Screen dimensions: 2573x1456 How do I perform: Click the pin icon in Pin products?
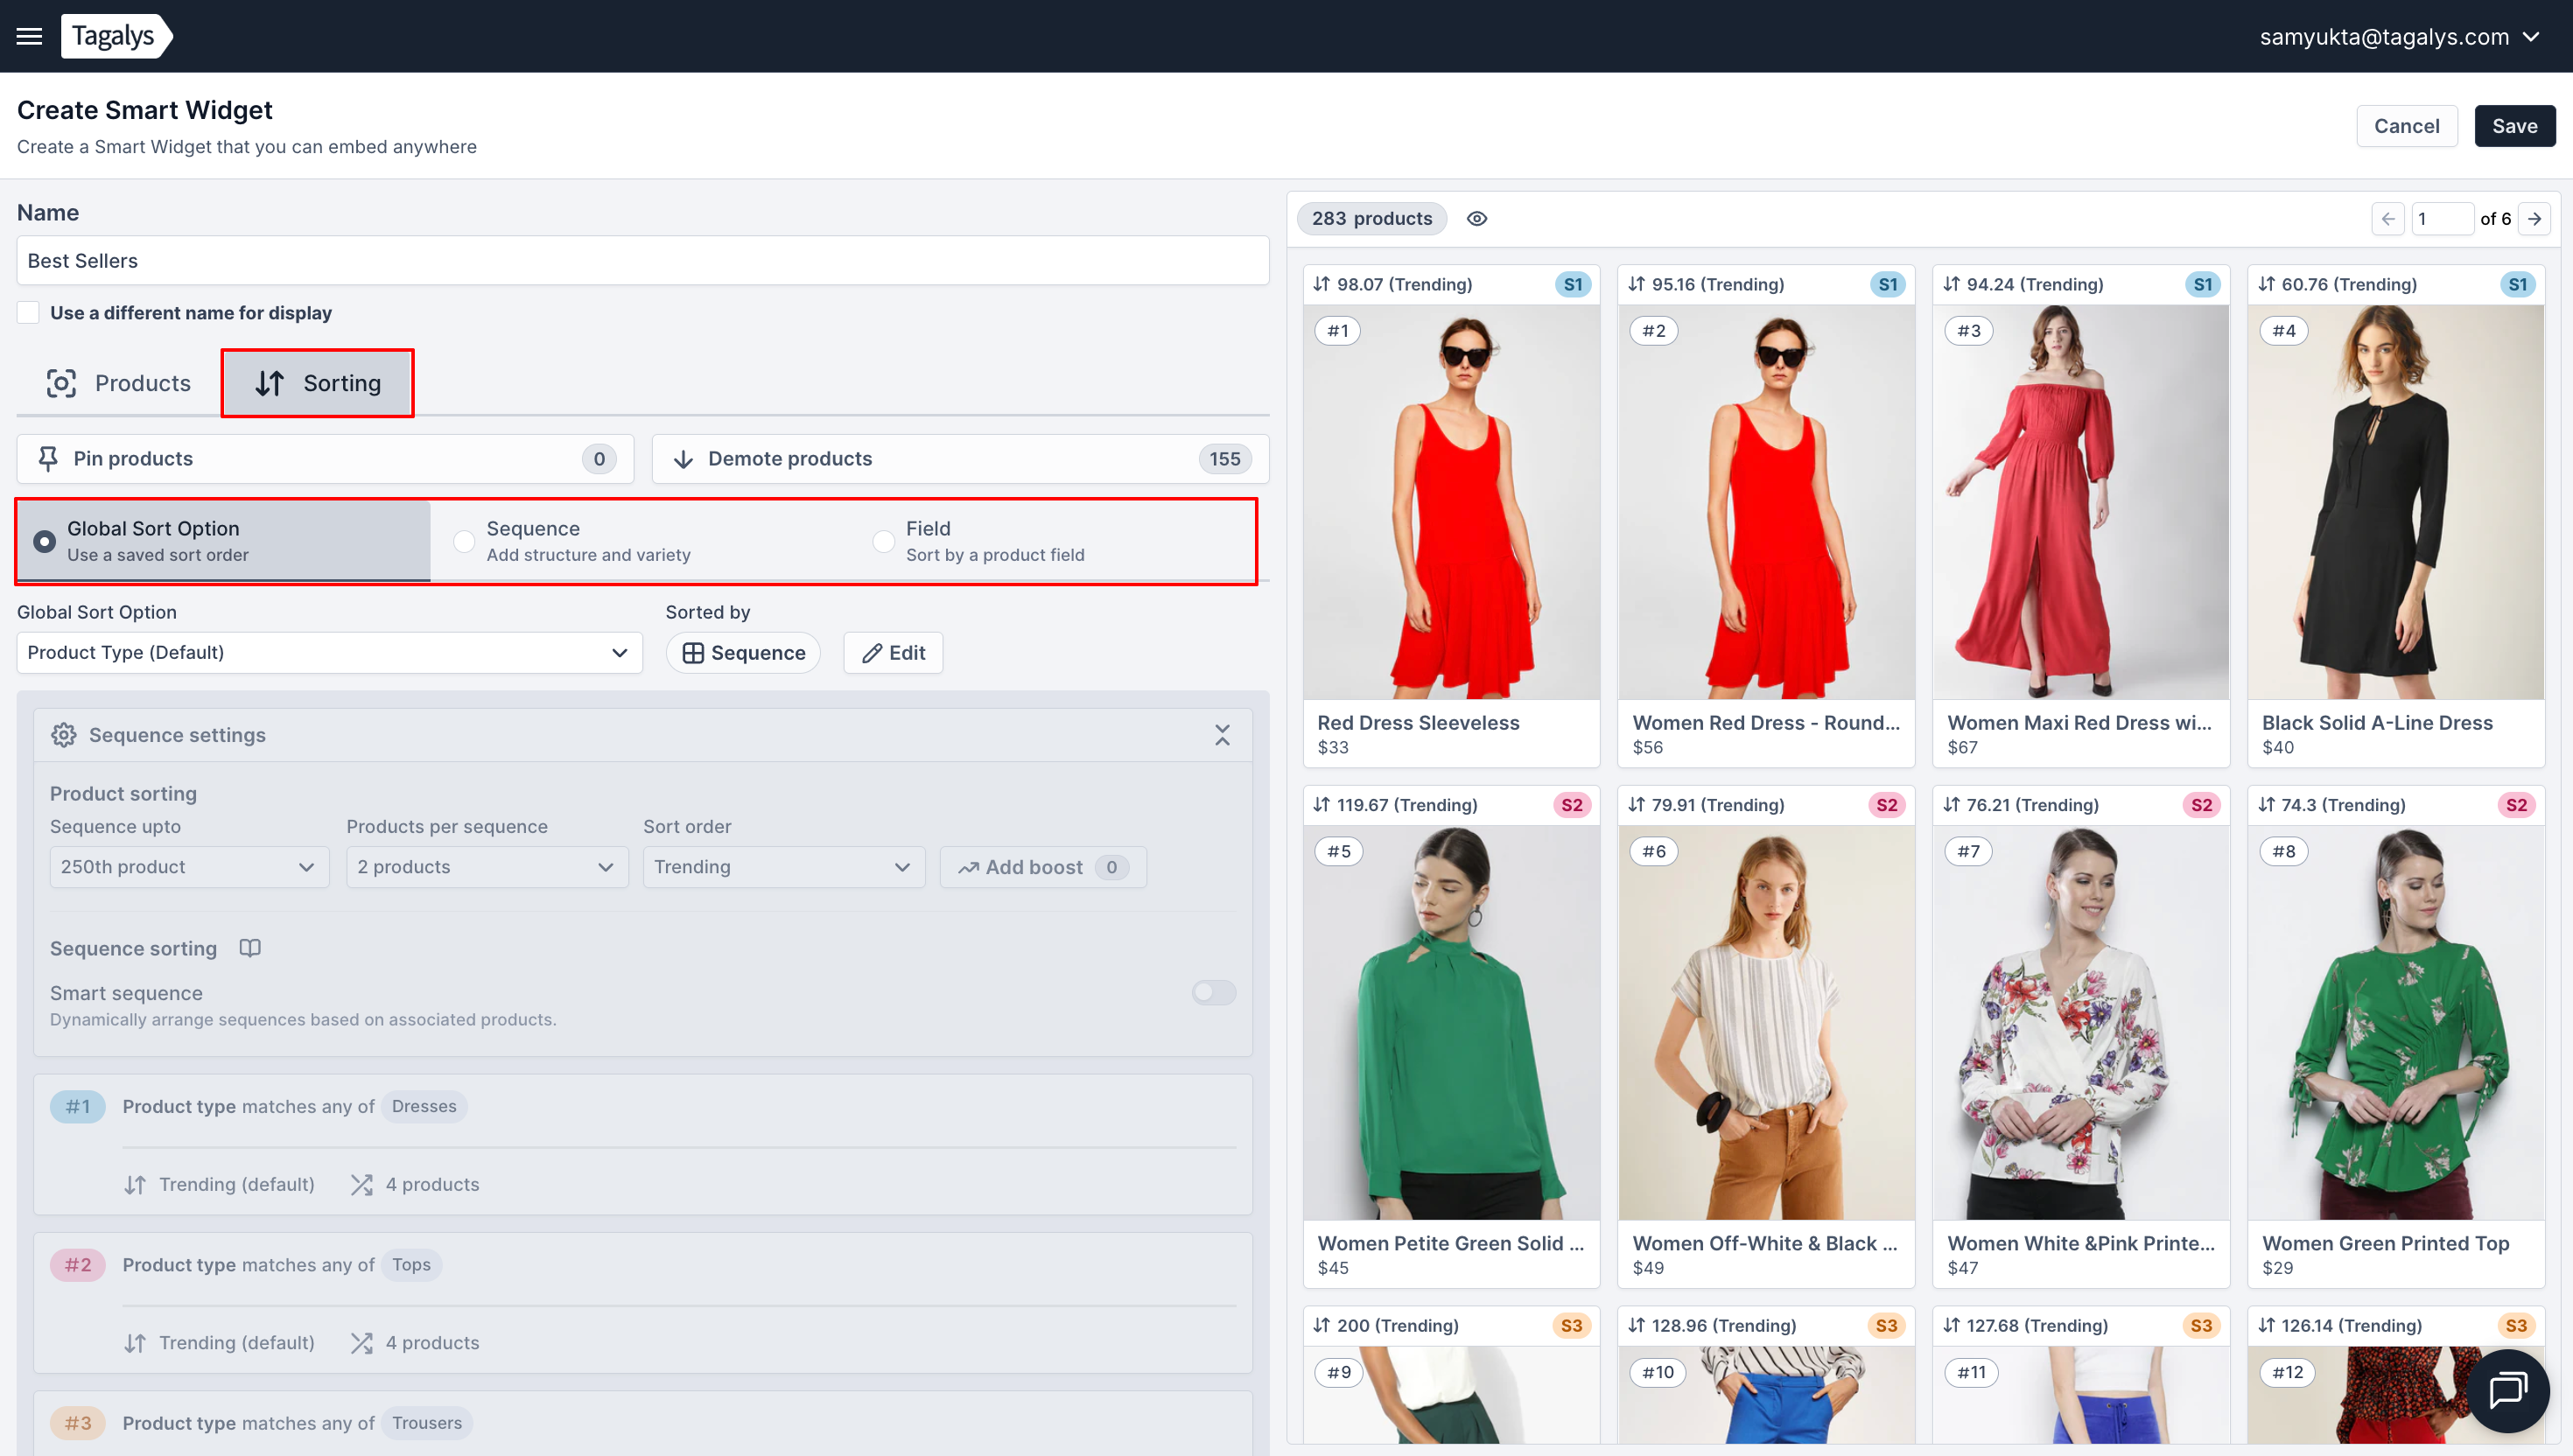48,458
